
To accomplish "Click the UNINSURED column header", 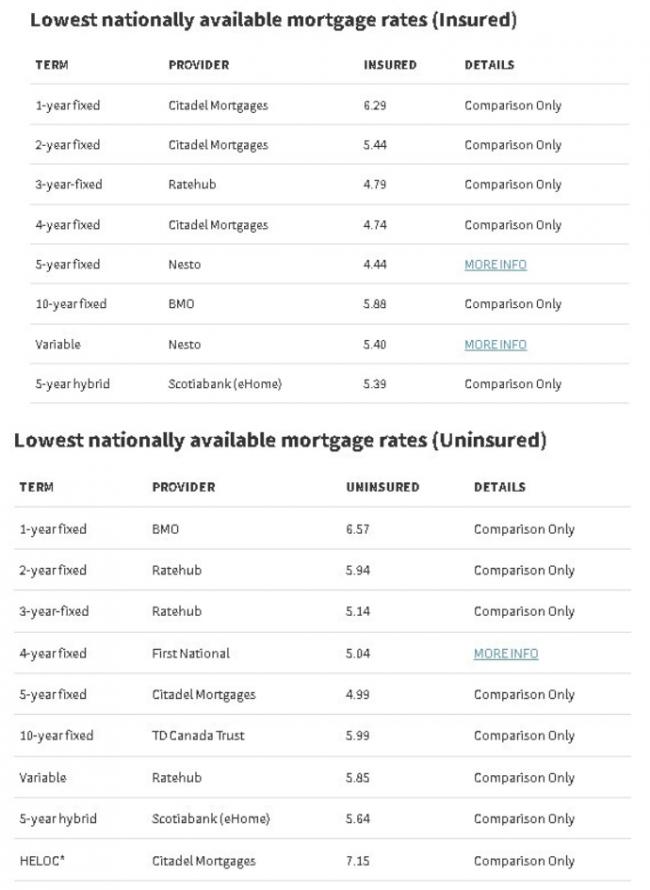I will (383, 487).
